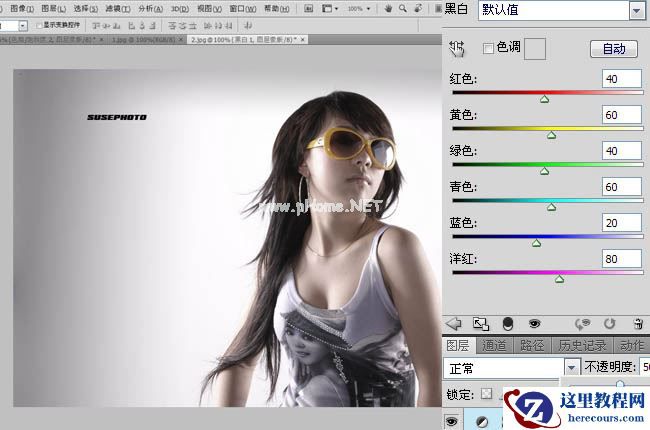Open the options bar tool preset dropdown
The width and height of the screenshot is (650, 430).
23,26
